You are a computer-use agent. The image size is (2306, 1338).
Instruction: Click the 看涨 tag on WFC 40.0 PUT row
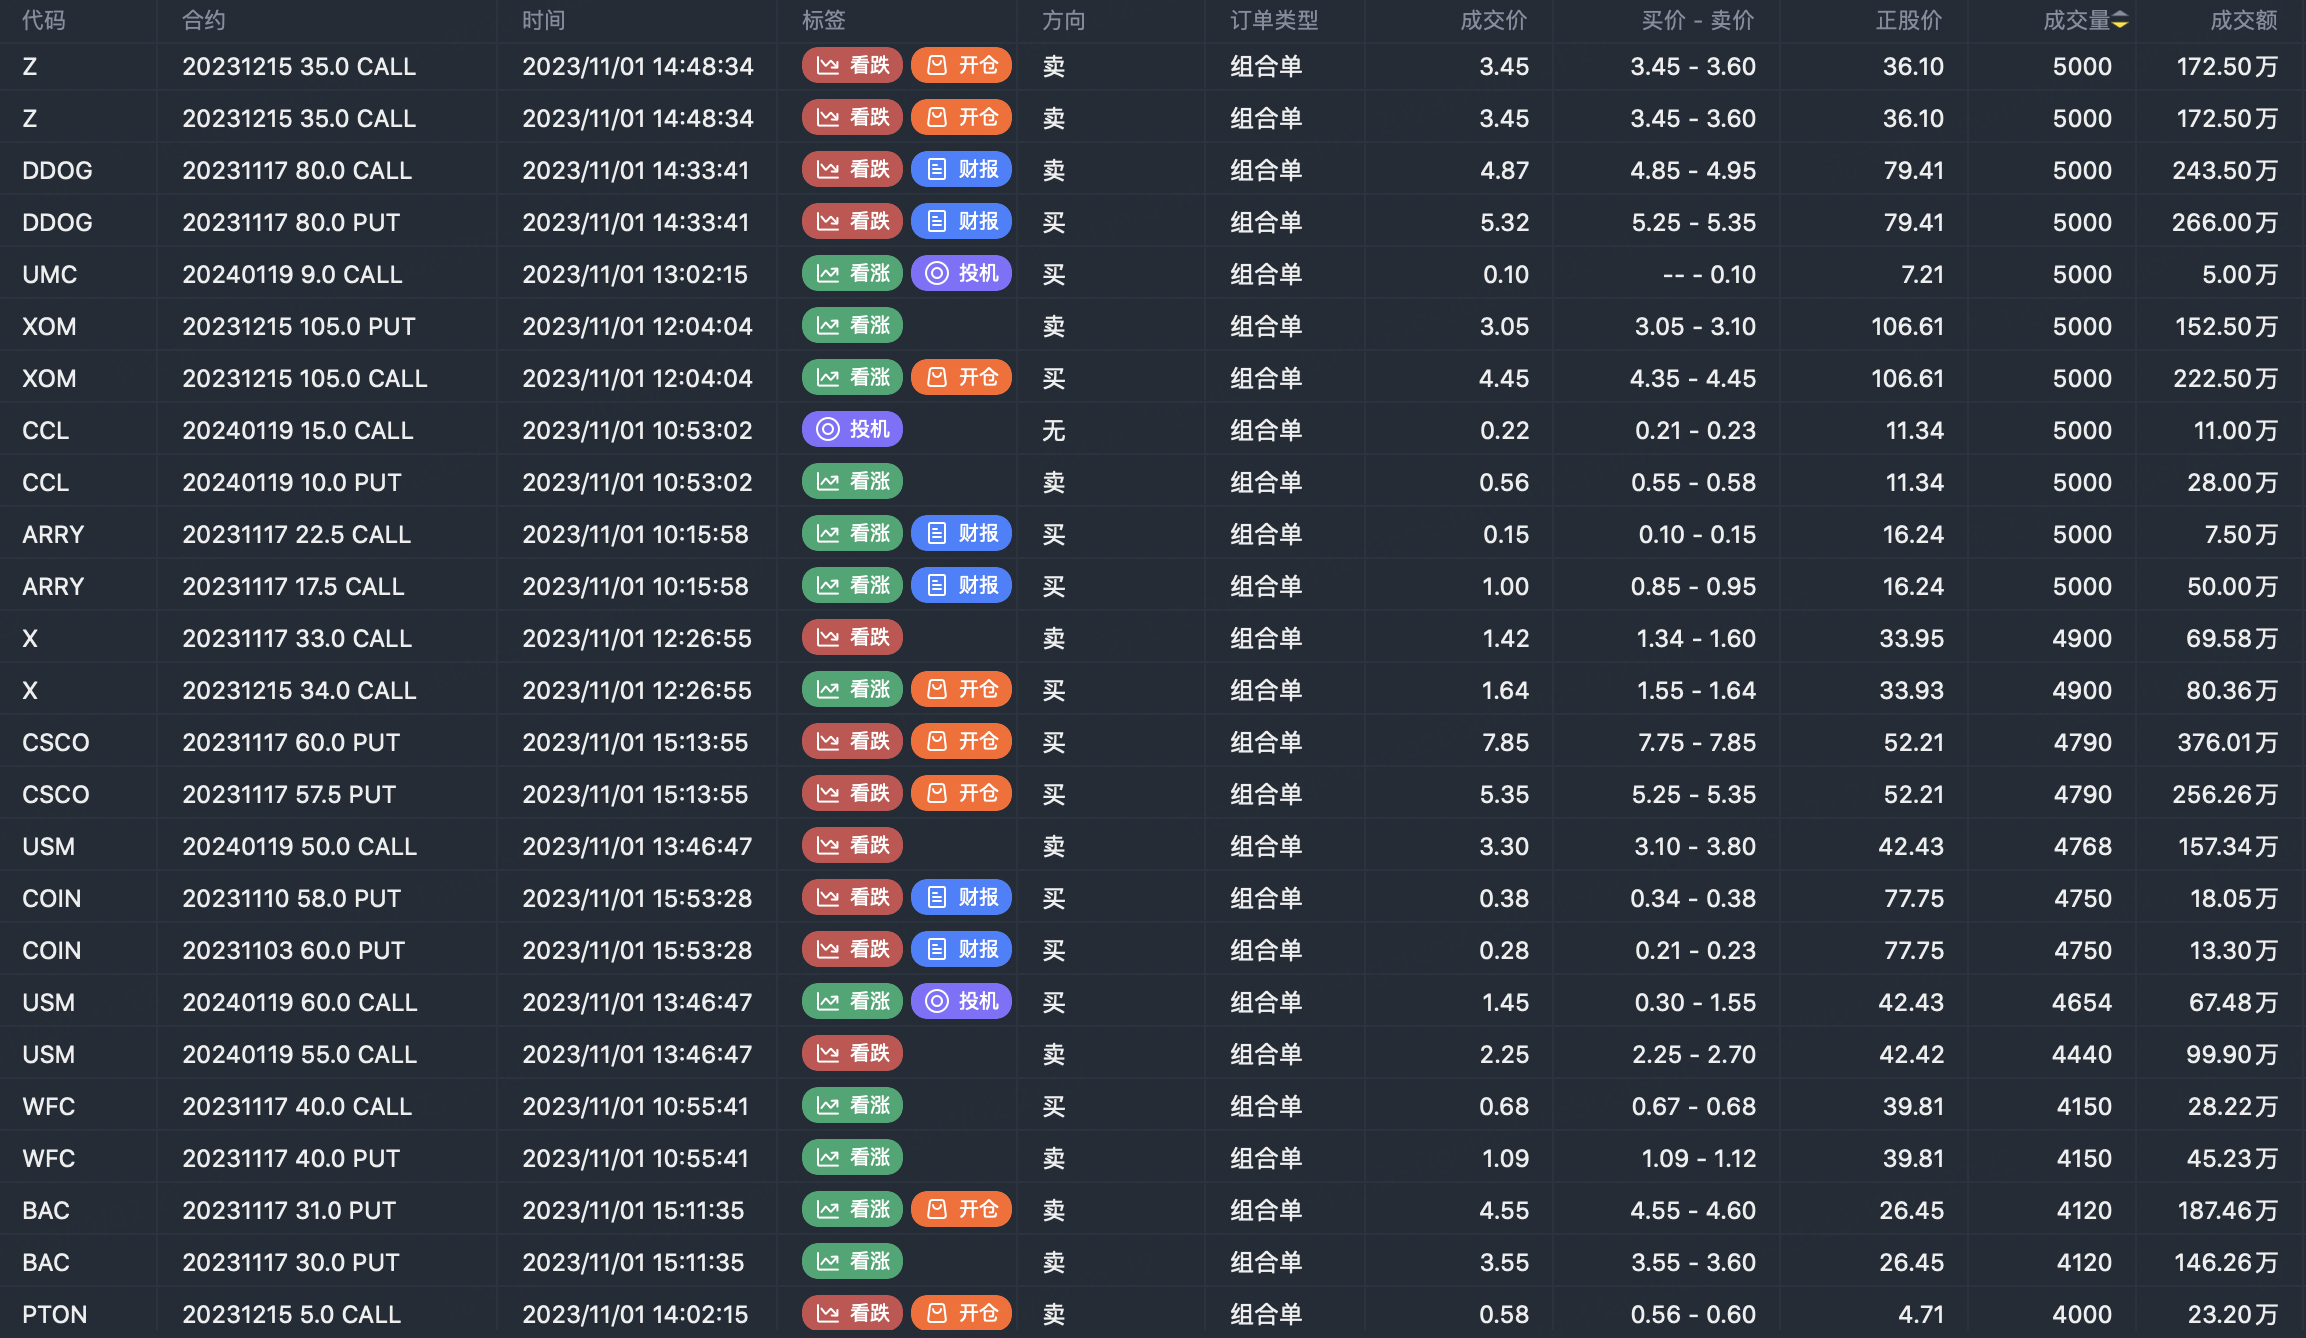point(852,1157)
